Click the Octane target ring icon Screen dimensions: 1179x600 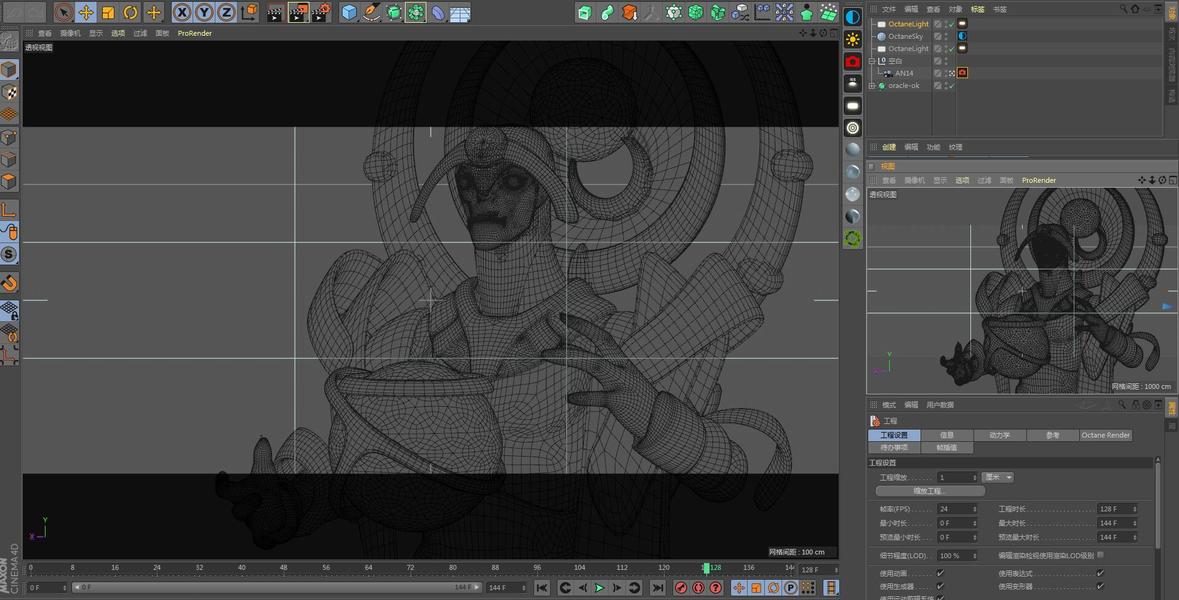pos(853,128)
